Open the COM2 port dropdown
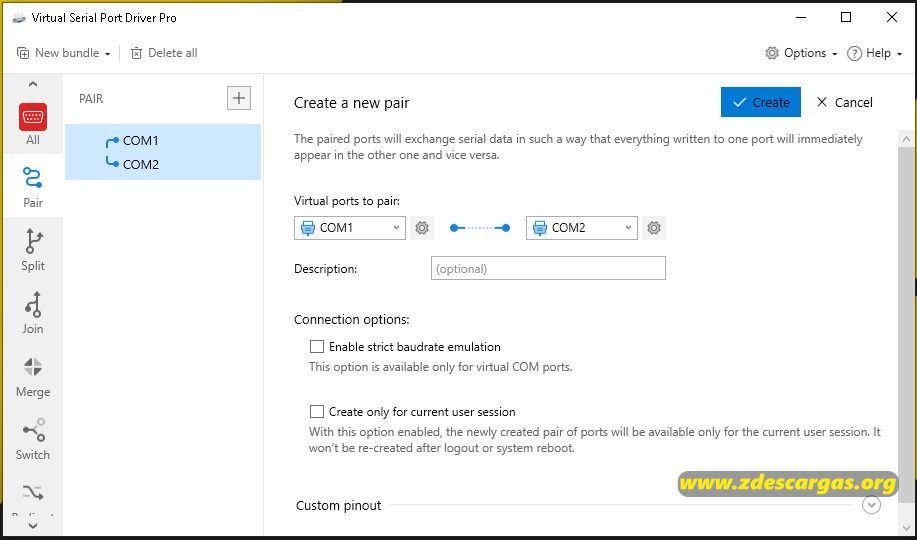This screenshot has width=917, height=540. coord(582,228)
